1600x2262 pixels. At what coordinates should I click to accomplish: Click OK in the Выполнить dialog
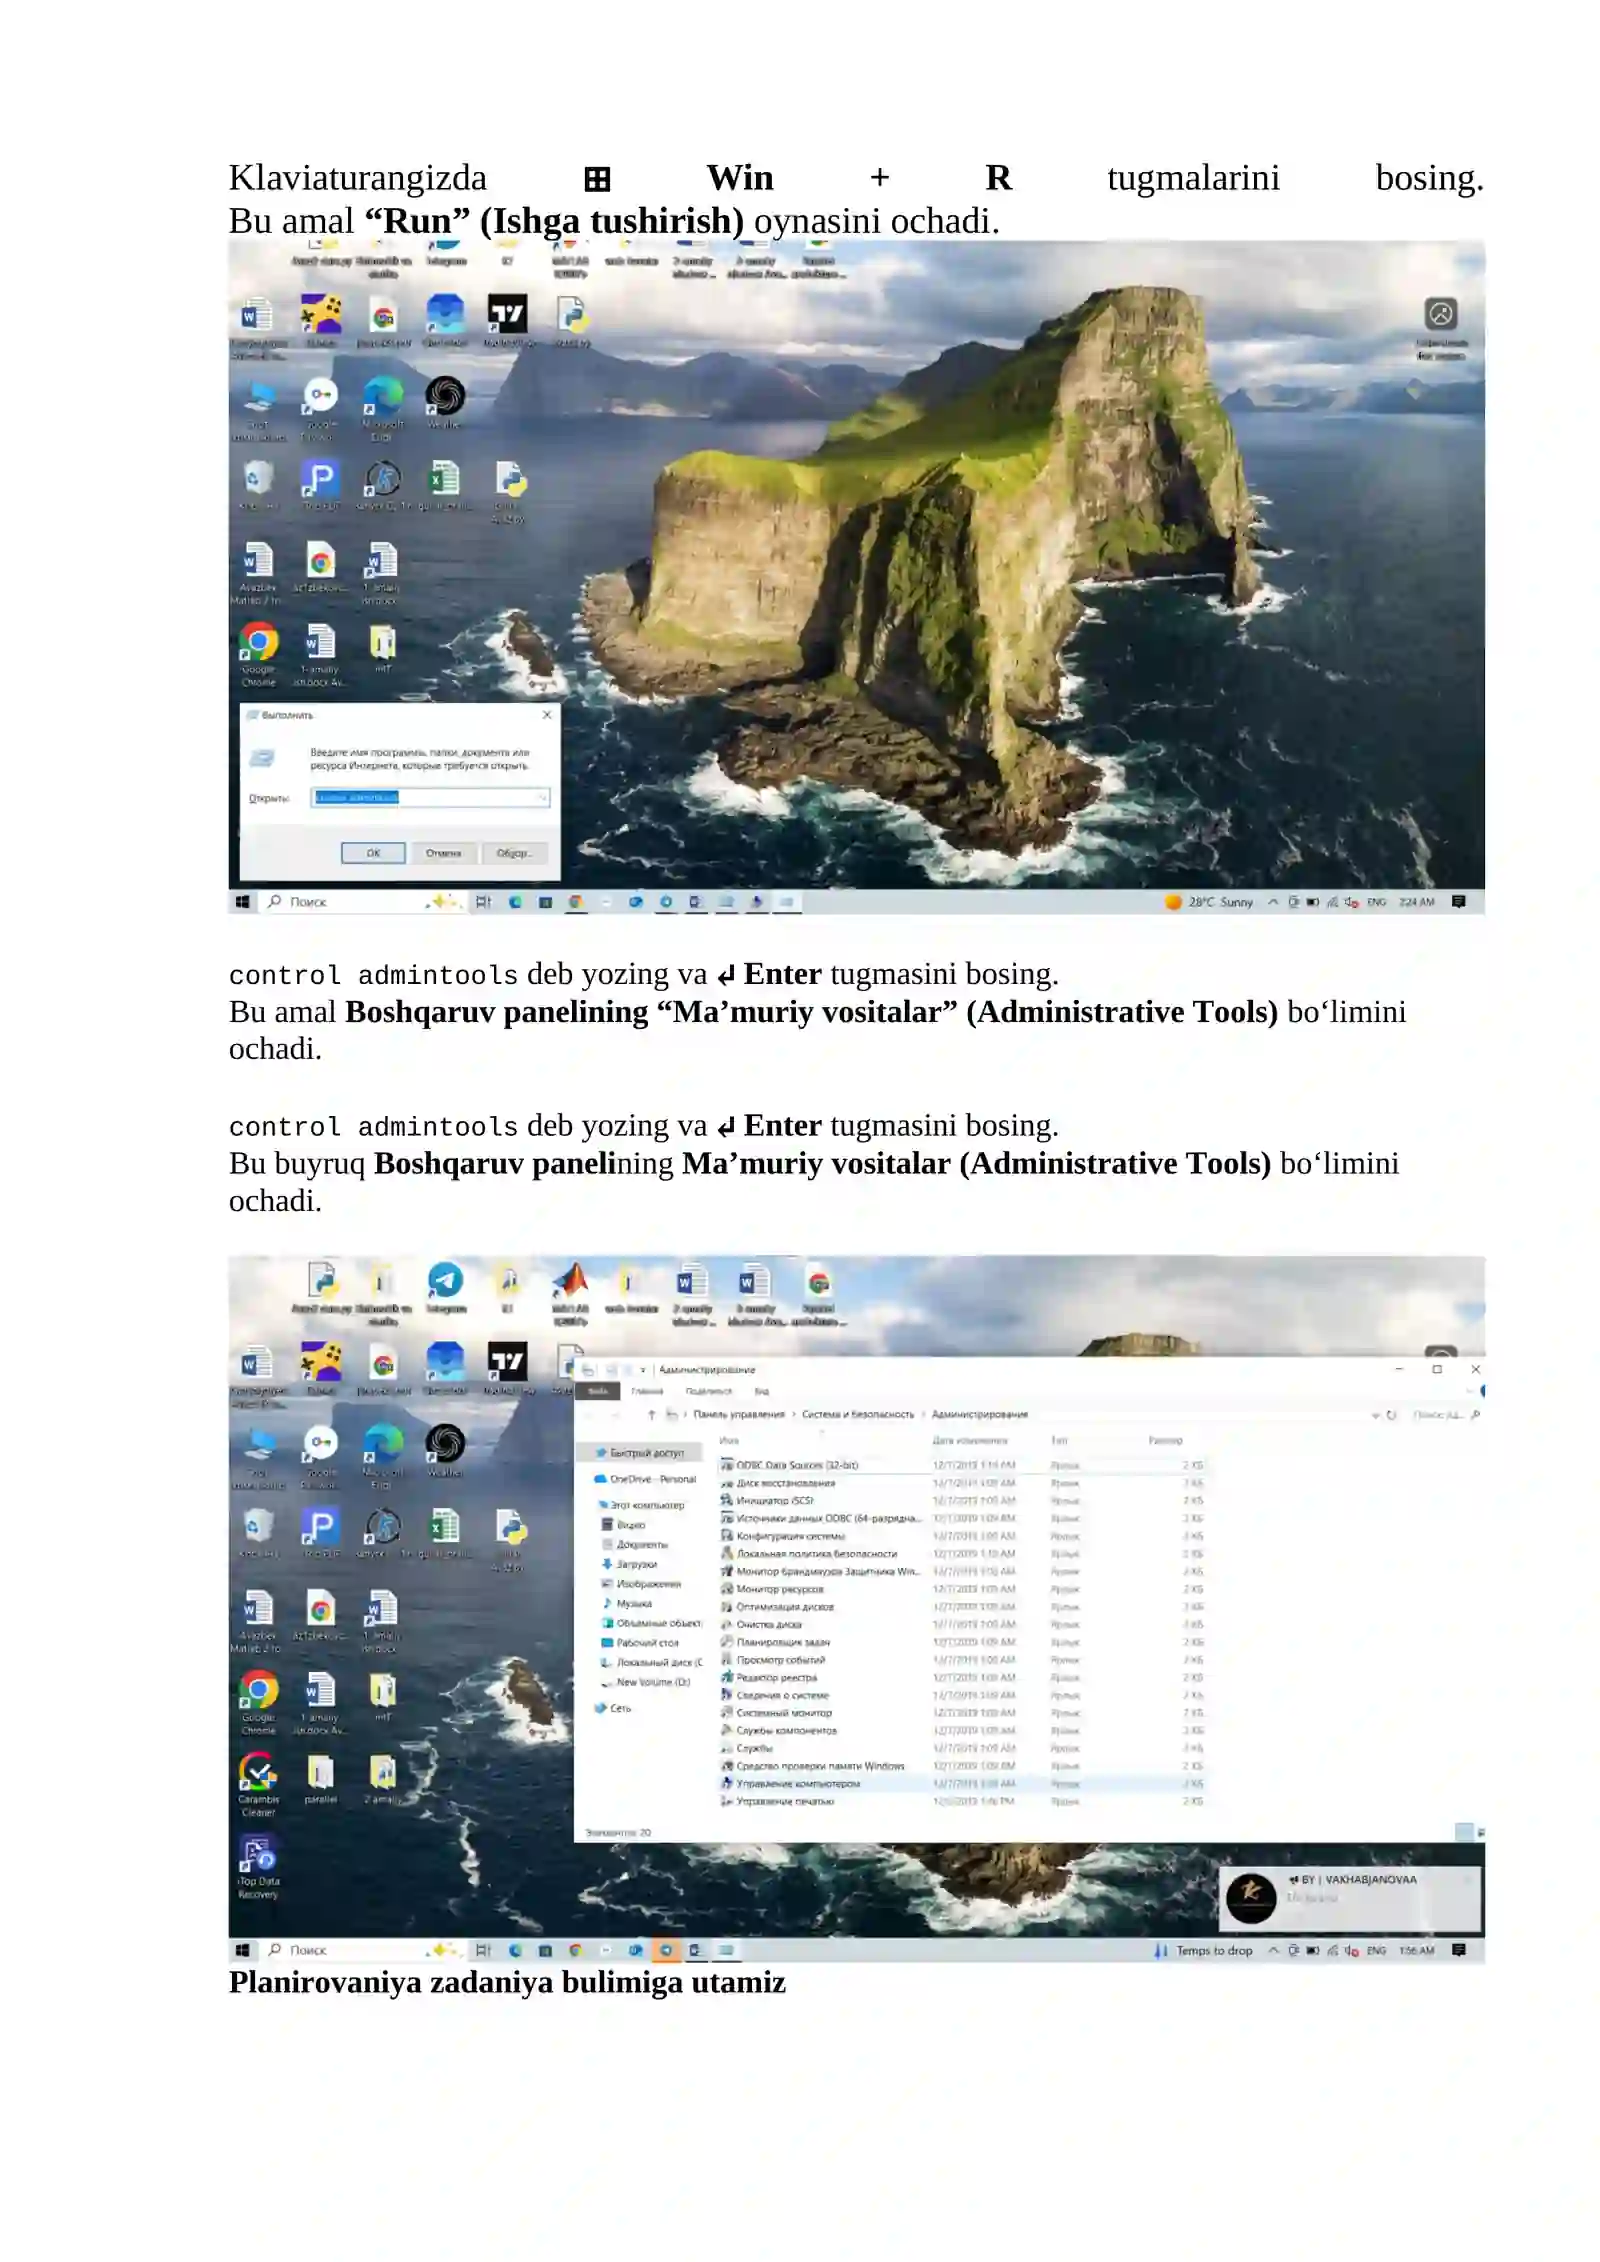pyautogui.click(x=373, y=853)
